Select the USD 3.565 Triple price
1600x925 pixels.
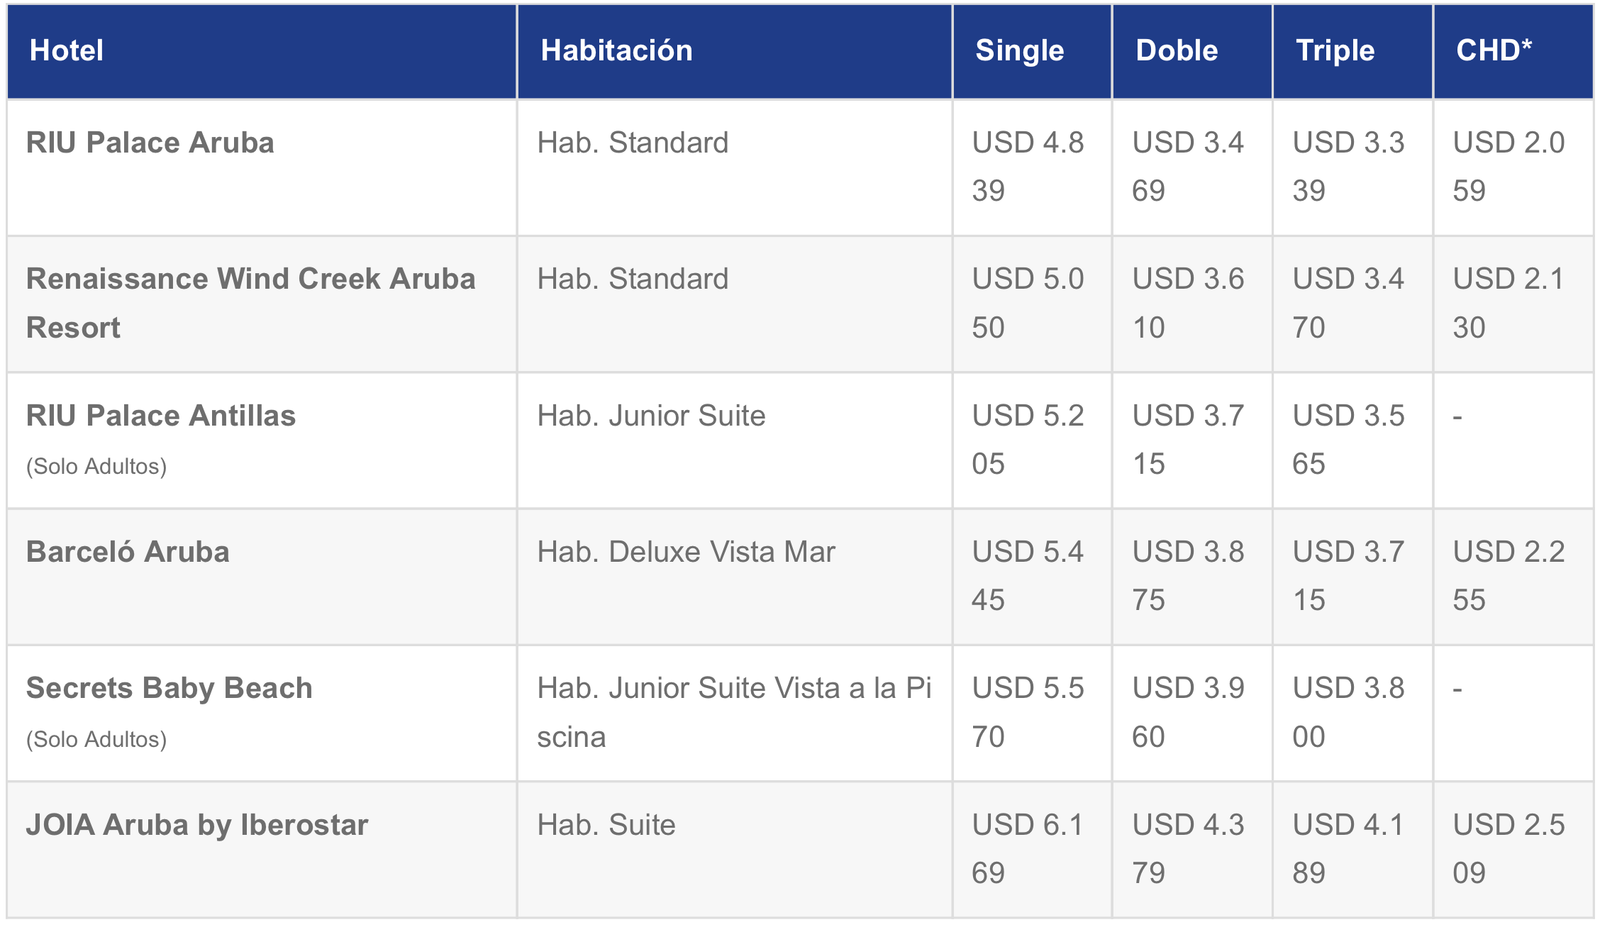click(x=1348, y=440)
